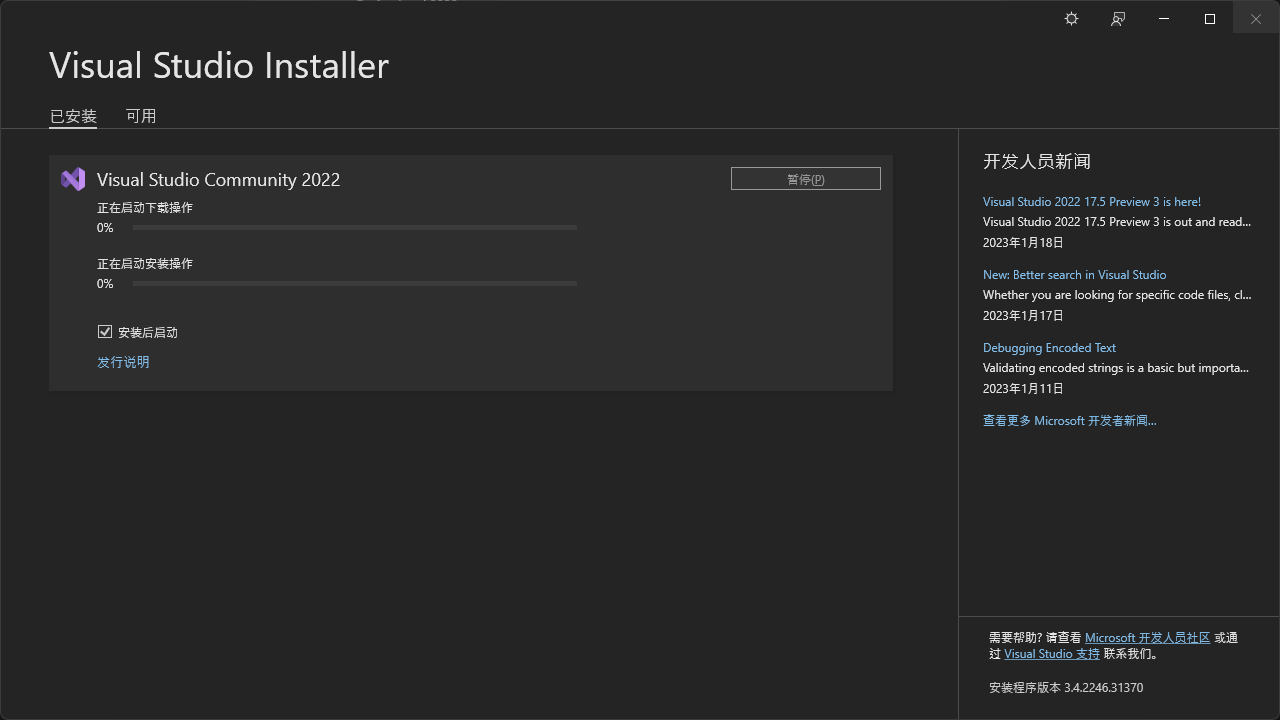Visit the Microsoft 开发人员社区 link

pos(1147,637)
